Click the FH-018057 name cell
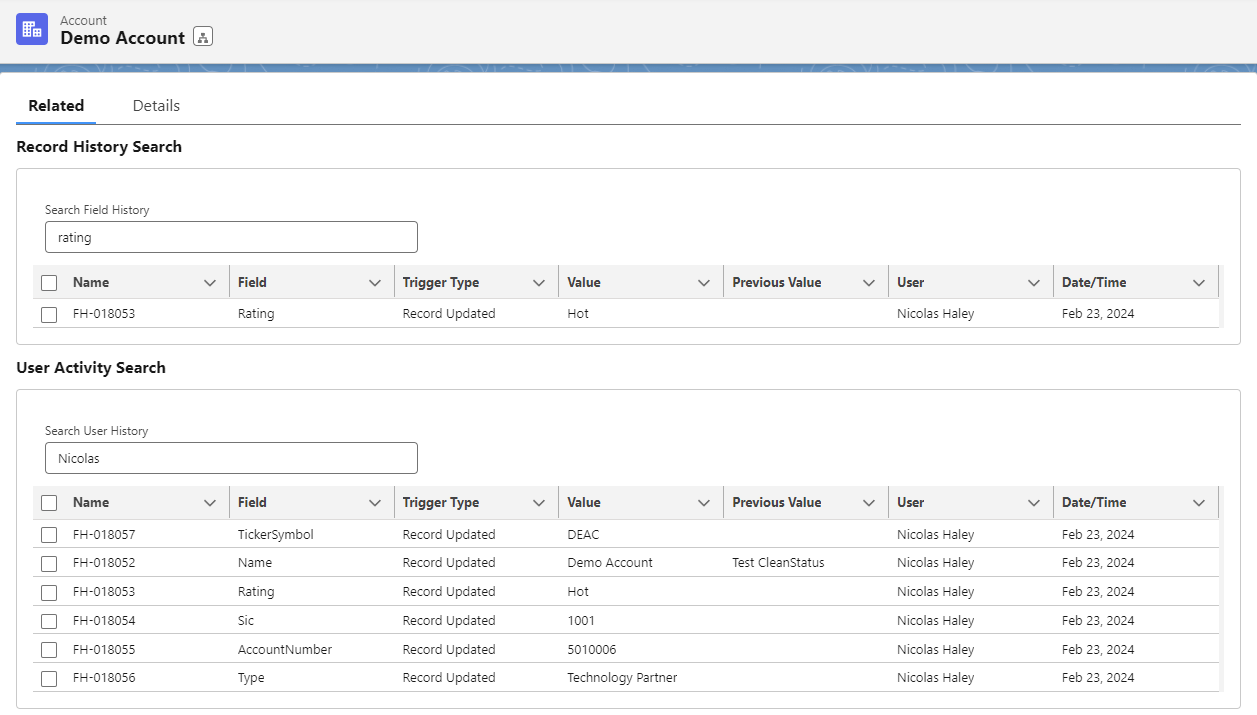 click(x=104, y=535)
